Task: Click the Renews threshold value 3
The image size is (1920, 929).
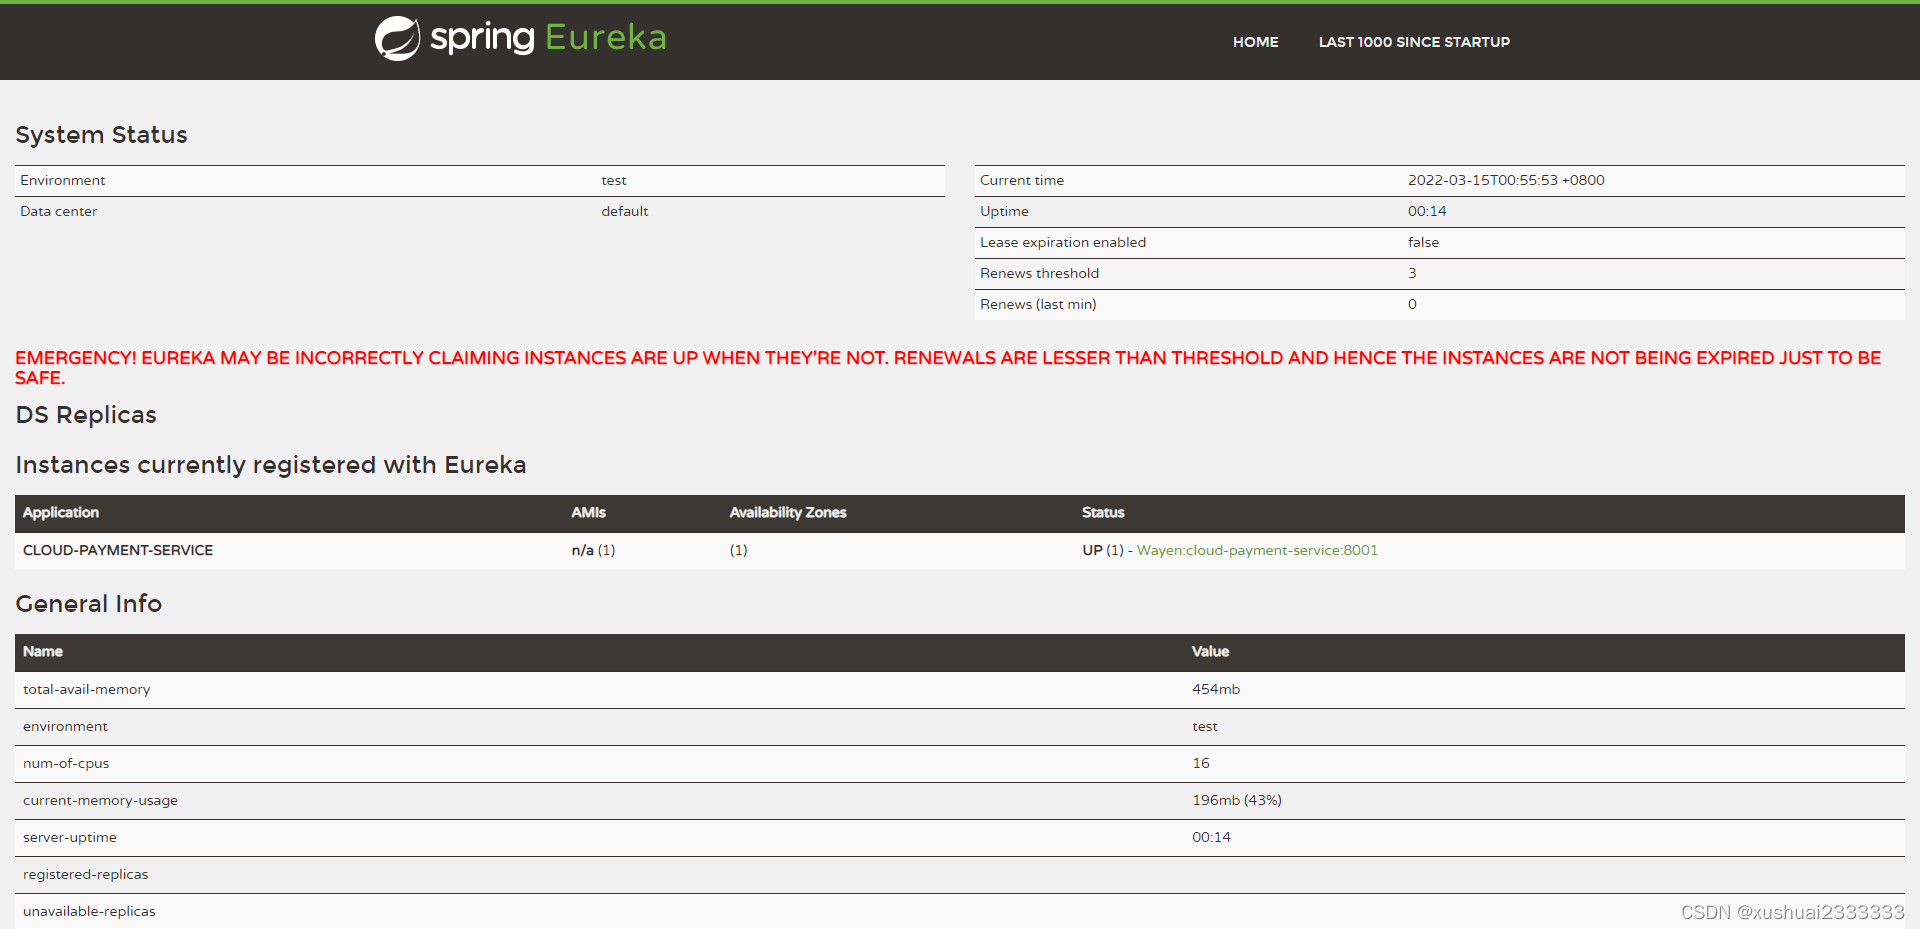Action: [x=1412, y=273]
